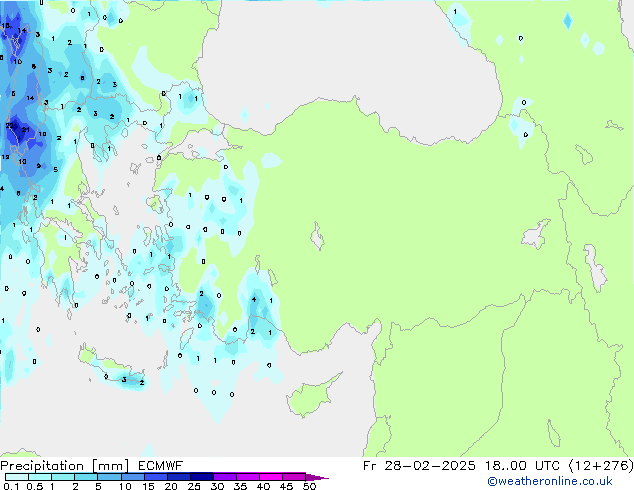Select the 2–5 mm legend color box
The image size is (634, 490).
[x=86, y=477]
